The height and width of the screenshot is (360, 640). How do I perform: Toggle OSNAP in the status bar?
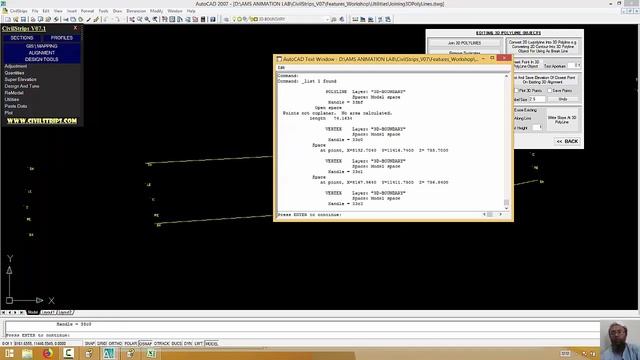[x=145, y=344]
